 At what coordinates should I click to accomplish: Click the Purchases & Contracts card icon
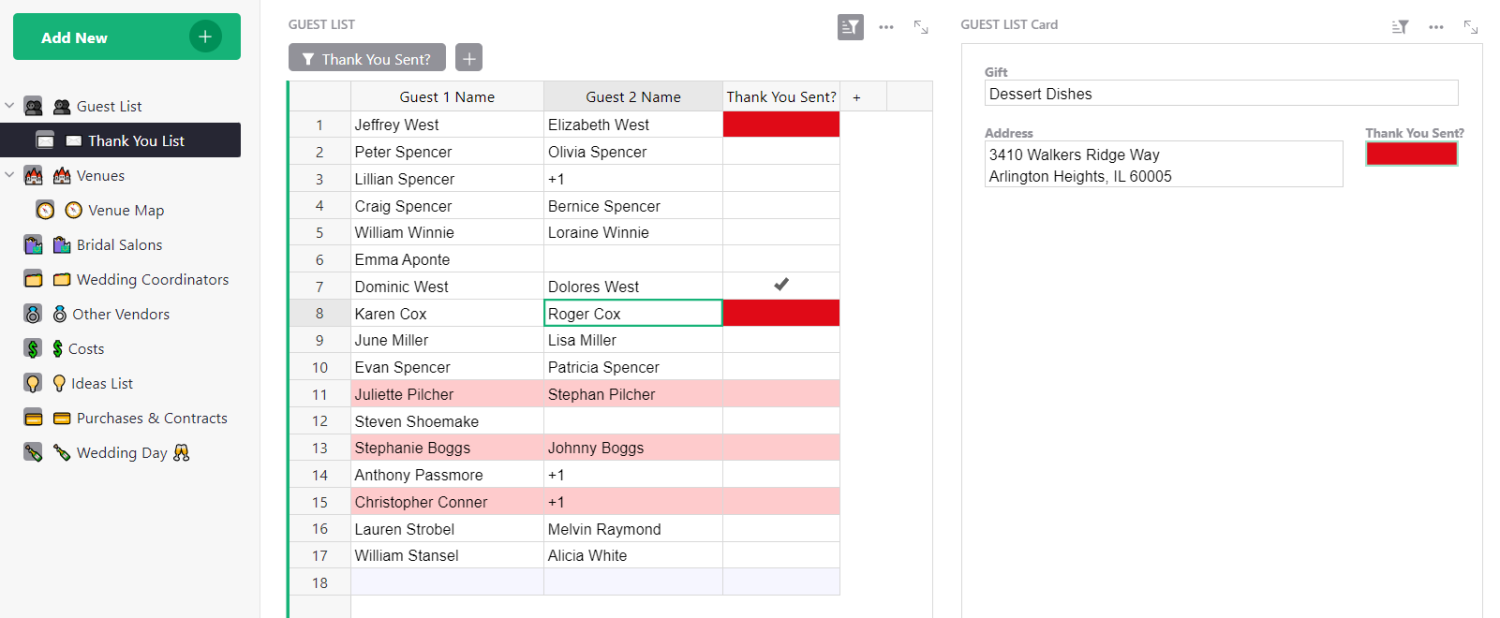(33, 418)
